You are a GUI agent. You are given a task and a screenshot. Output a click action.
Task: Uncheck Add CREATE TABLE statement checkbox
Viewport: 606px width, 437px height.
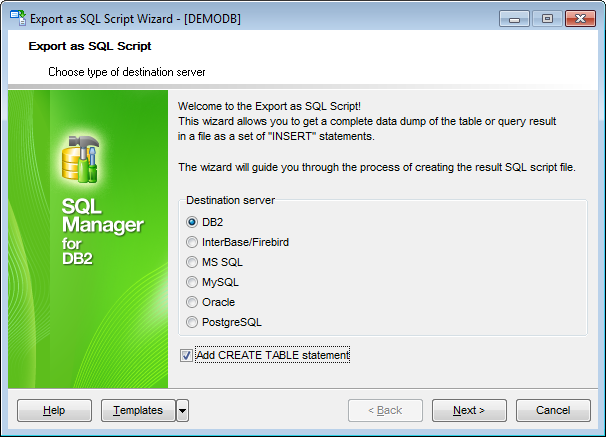click(x=186, y=355)
